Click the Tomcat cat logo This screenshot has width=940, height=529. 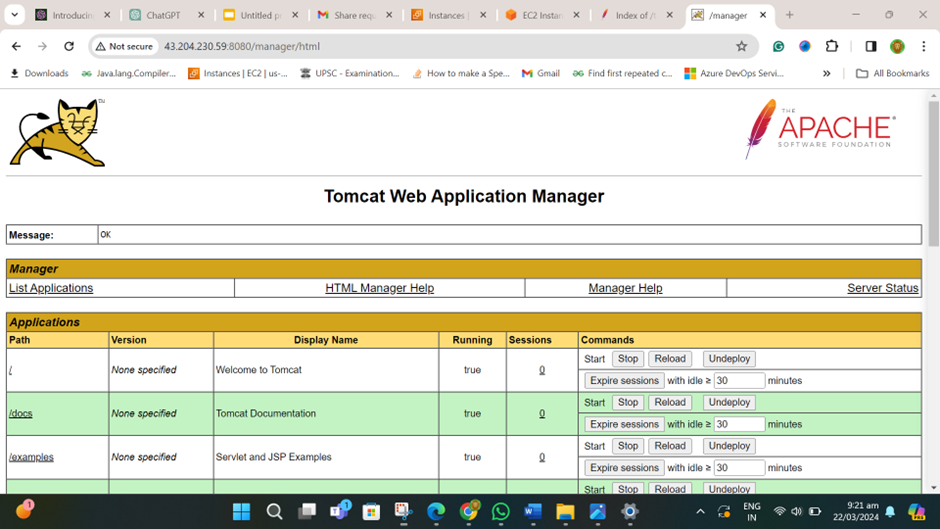point(58,133)
